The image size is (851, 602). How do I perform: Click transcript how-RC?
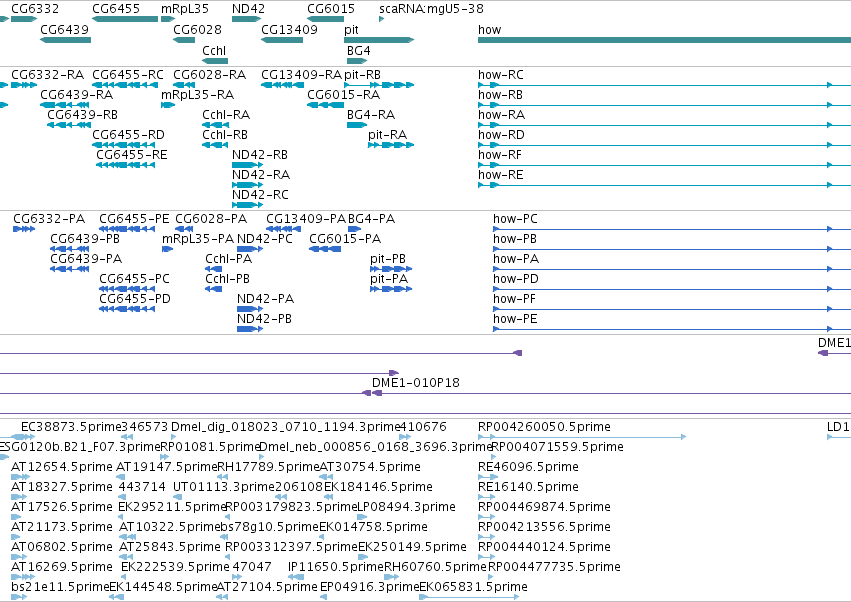pyautogui.click(x=500, y=74)
